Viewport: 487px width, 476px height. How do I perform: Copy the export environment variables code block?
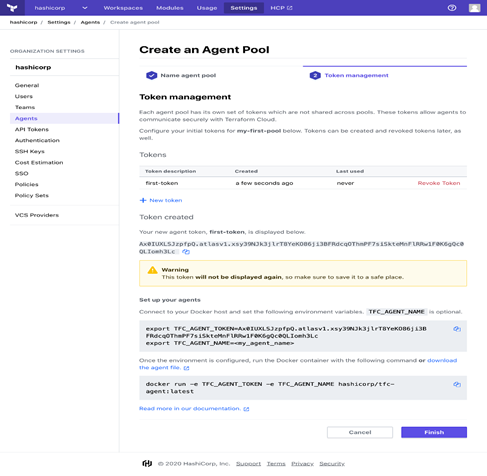click(x=457, y=329)
